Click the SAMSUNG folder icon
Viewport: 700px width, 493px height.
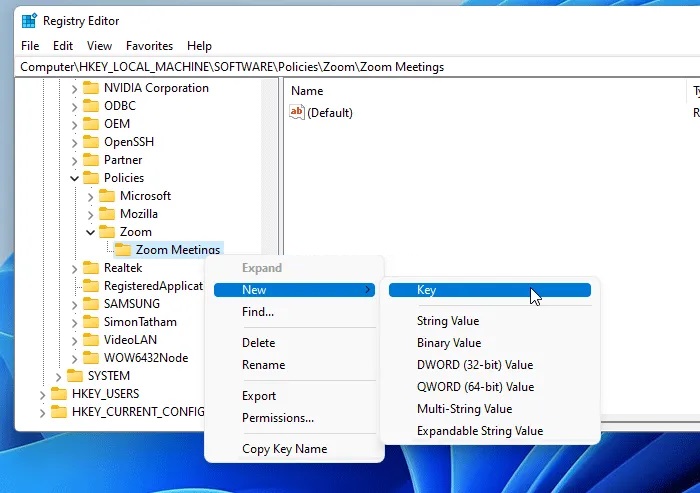(91, 304)
